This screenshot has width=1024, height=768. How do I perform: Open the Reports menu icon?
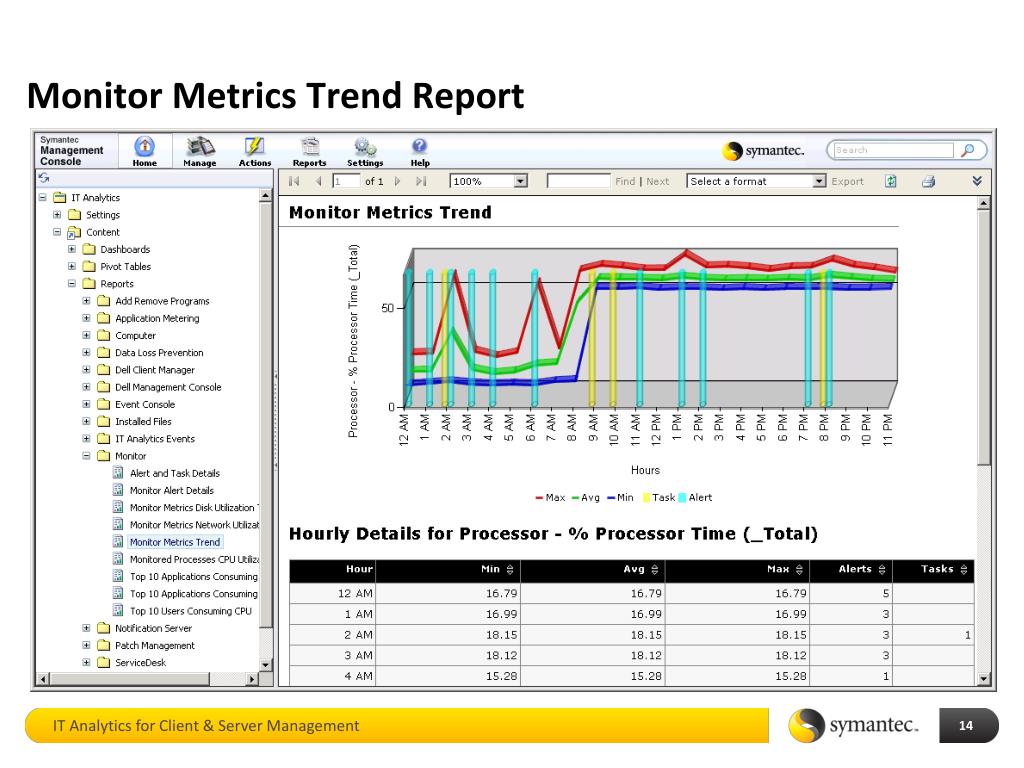click(x=310, y=146)
